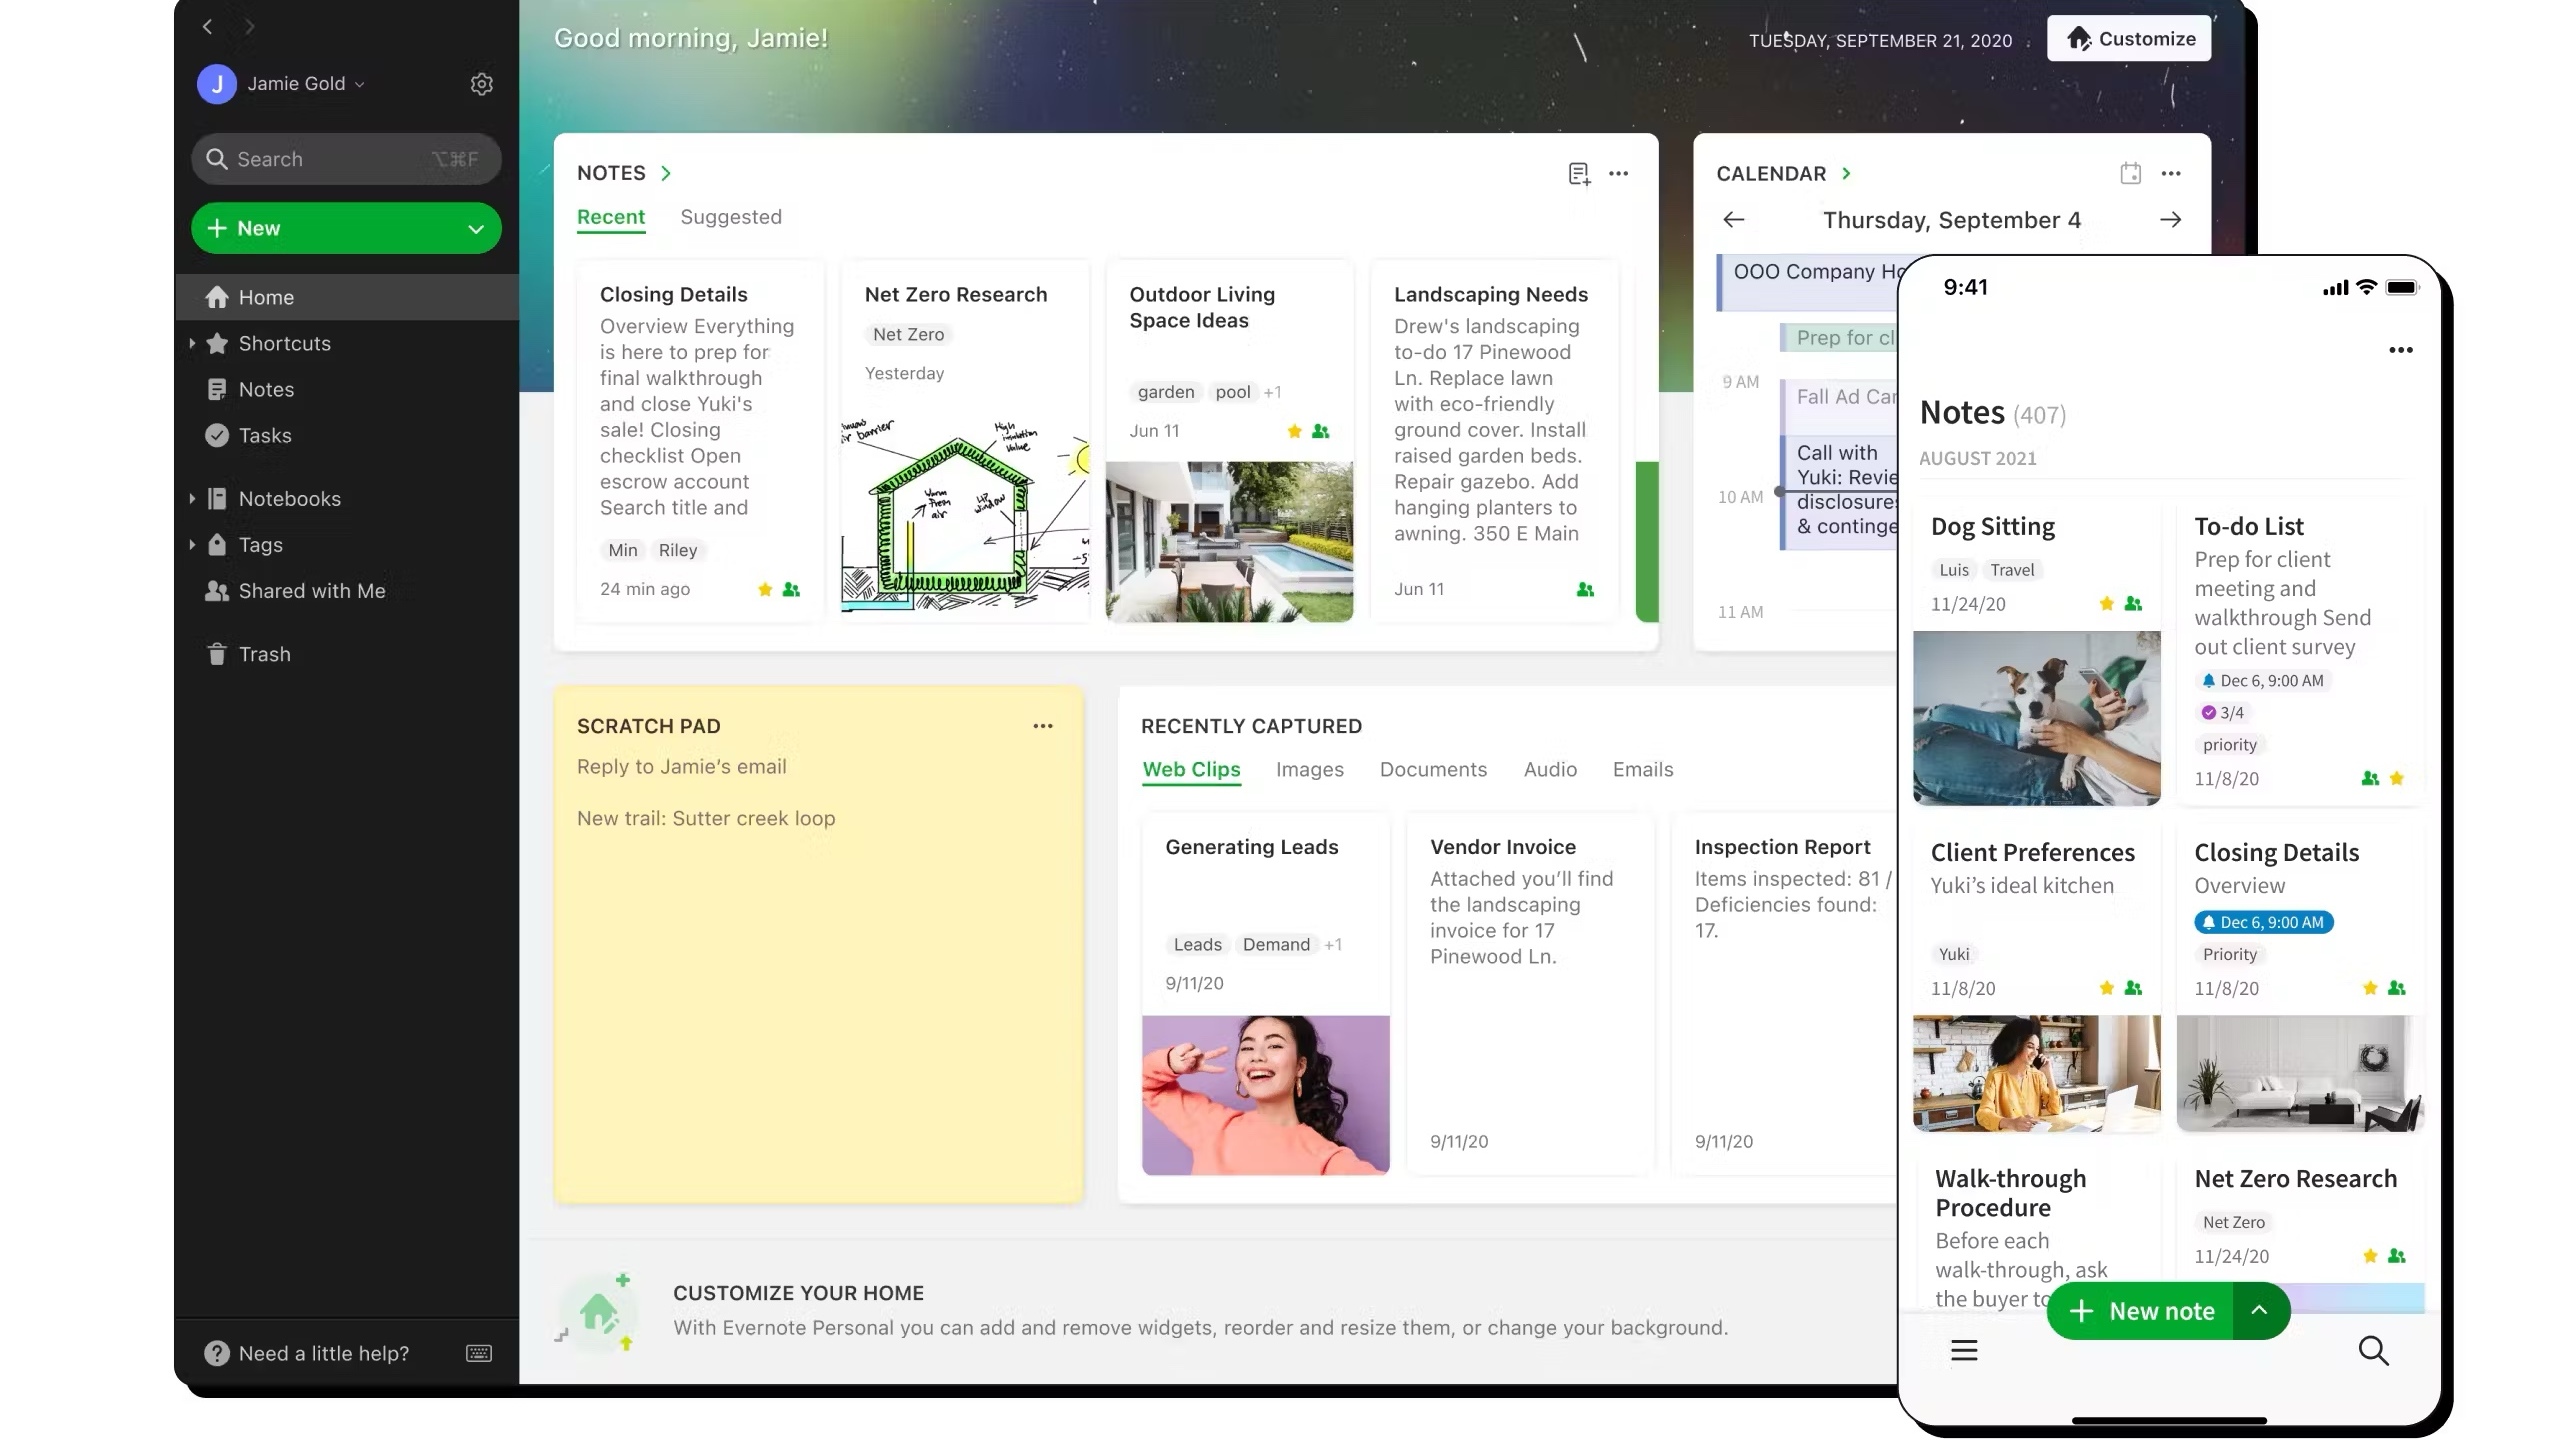The width and height of the screenshot is (2560, 1440).
Task: Open the dropdown arrow on green New button
Action: [476, 229]
